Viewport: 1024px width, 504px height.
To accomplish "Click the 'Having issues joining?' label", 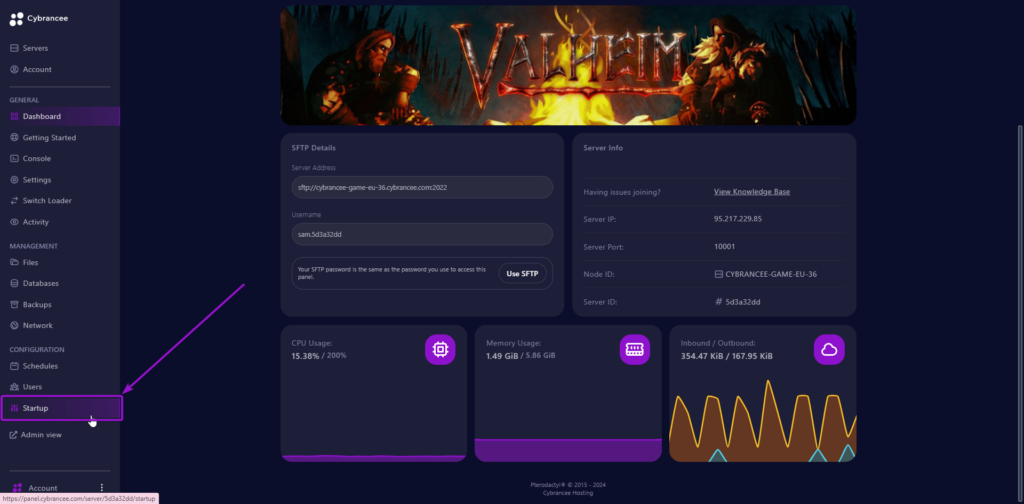I will [622, 192].
